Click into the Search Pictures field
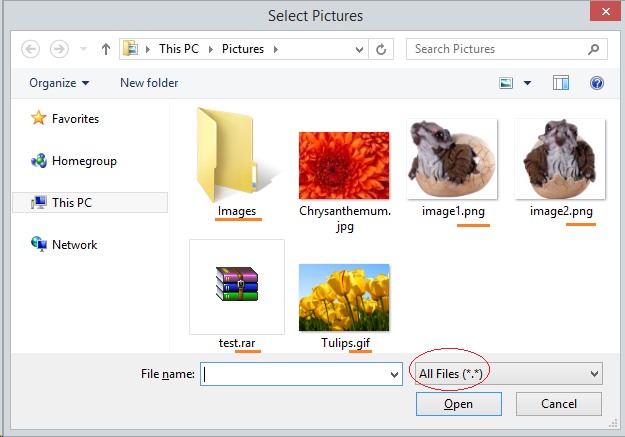This screenshot has height=437, width=625. pos(498,49)
